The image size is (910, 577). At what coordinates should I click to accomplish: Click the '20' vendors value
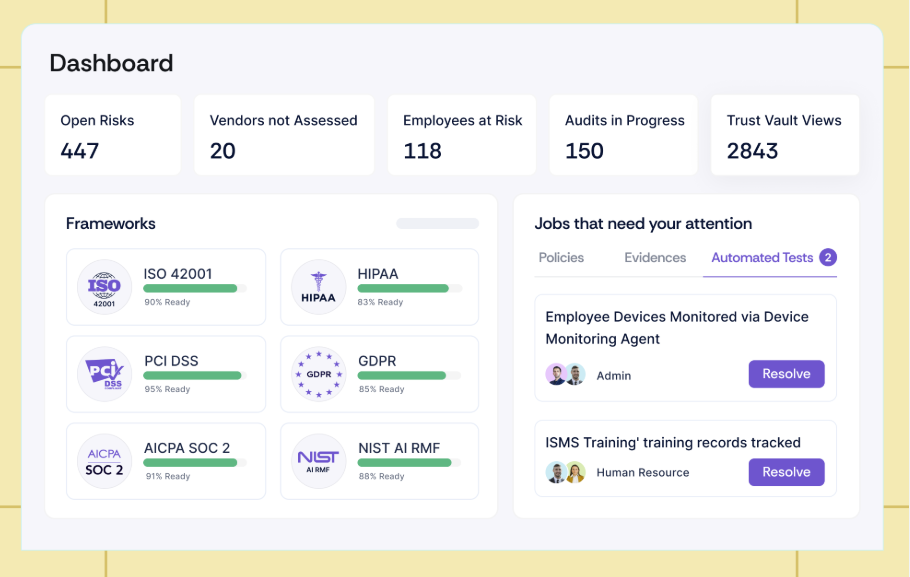(x=222, y=152)
